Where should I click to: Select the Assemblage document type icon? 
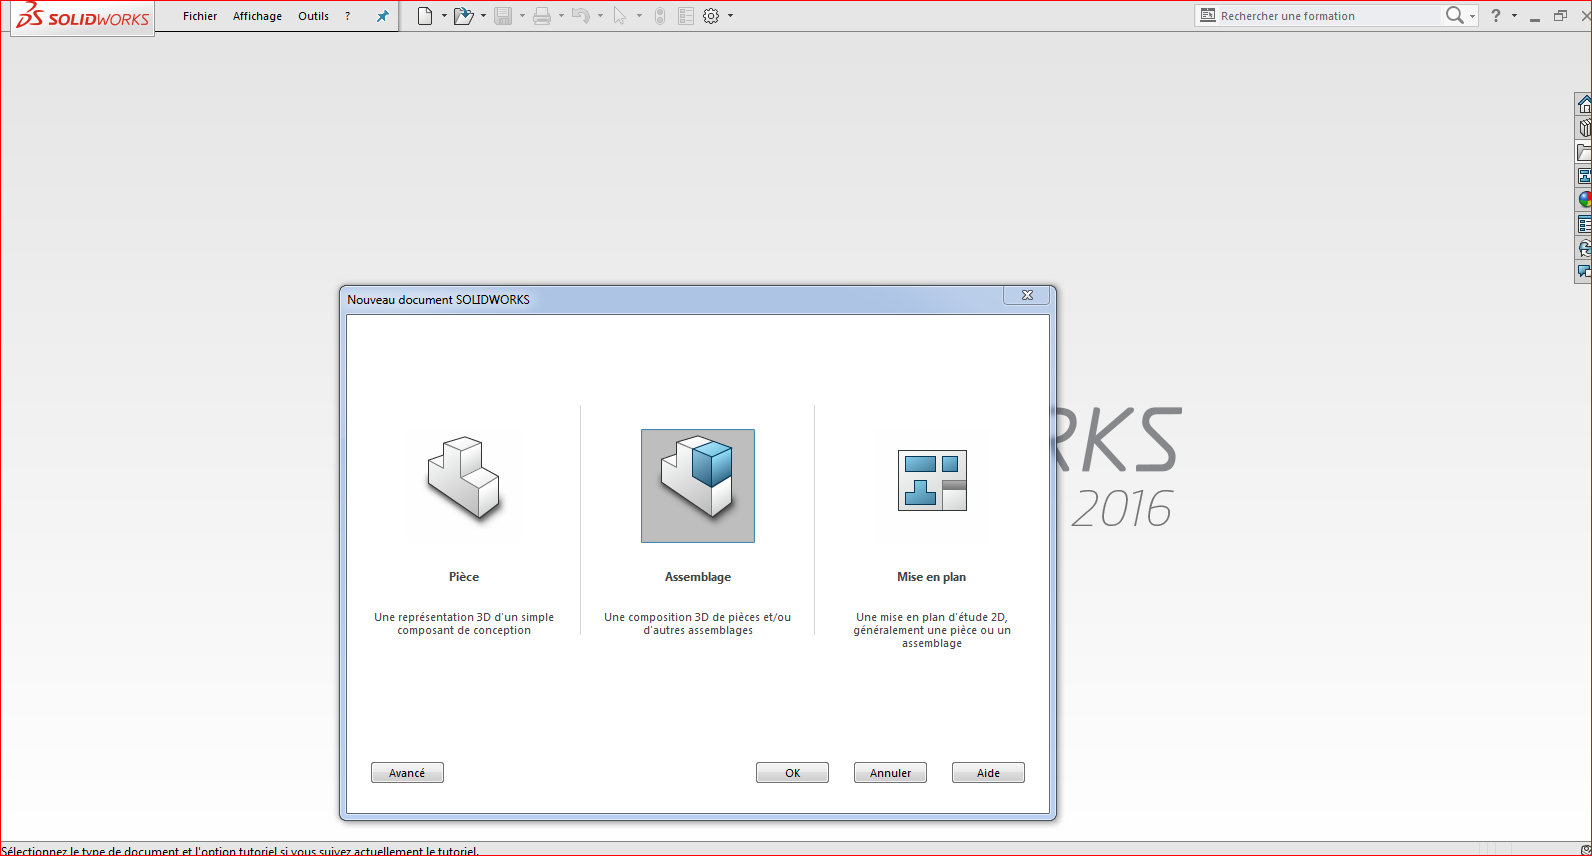698,486
